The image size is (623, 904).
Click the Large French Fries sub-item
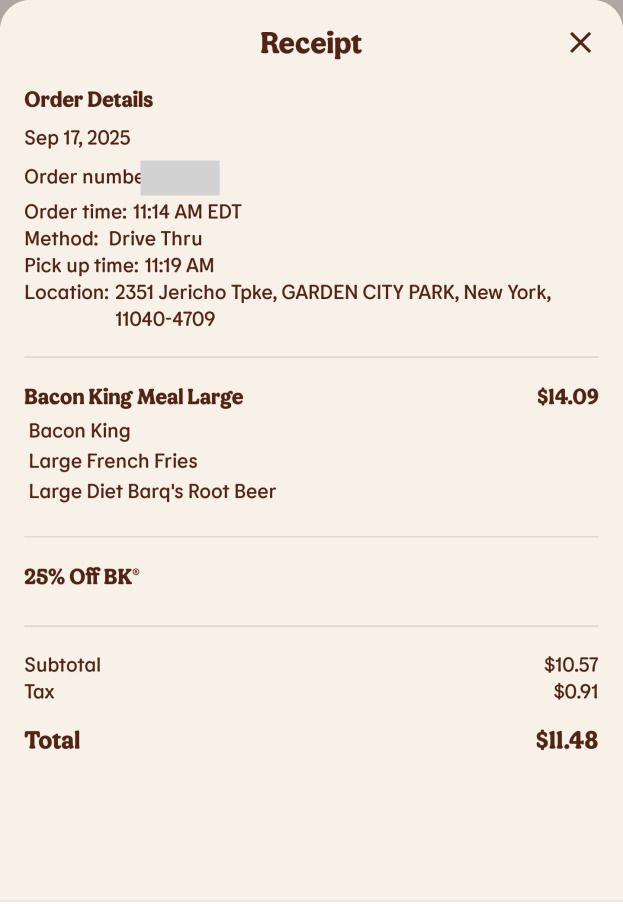[113, 461]
